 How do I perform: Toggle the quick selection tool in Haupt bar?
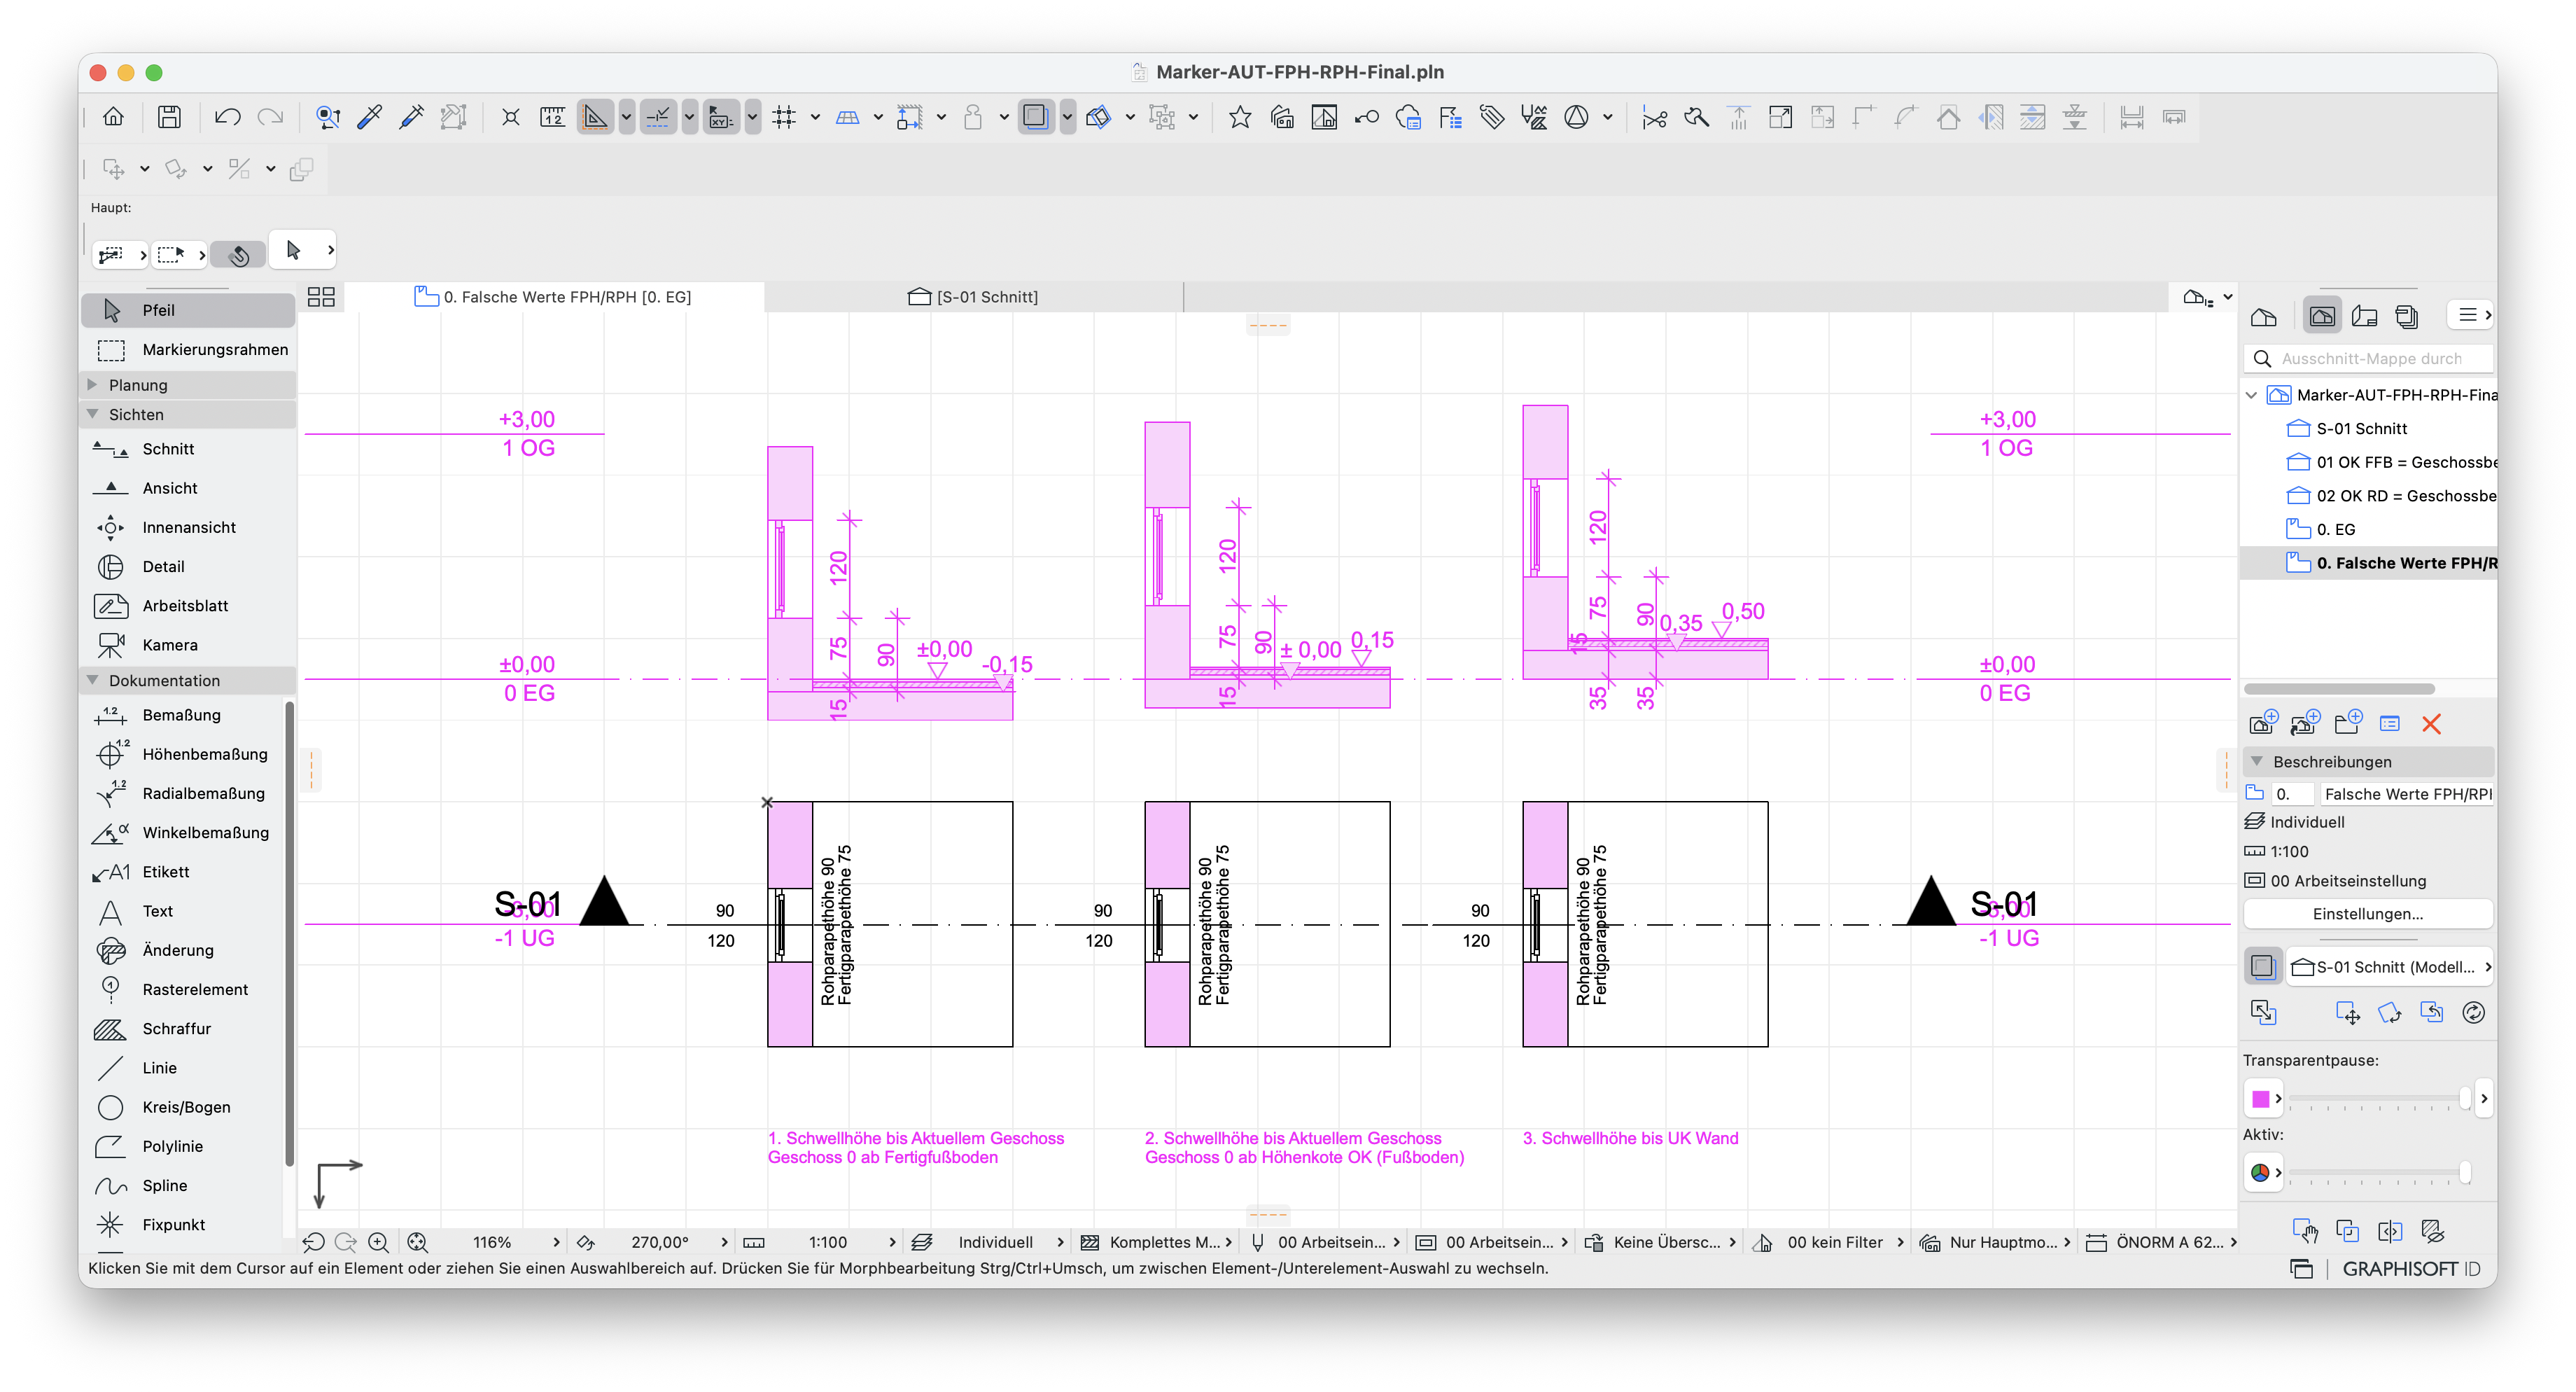tap(238, 254)
